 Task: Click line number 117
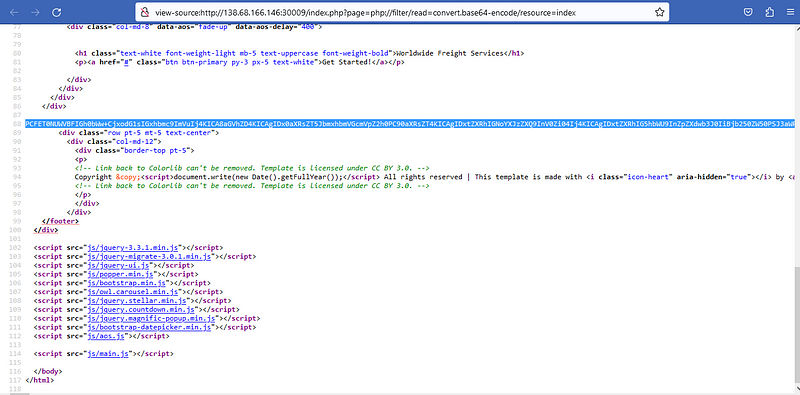tap(14, 380)
